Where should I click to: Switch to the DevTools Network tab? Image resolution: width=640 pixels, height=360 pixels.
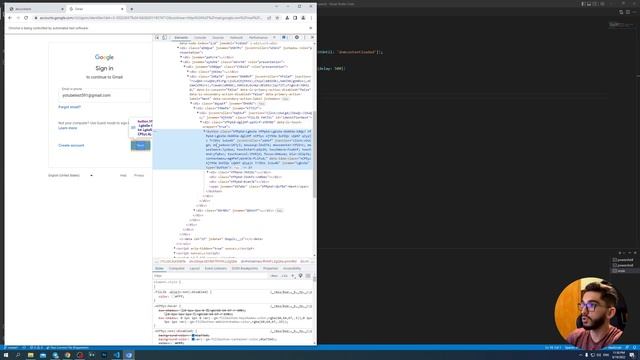pyautogui.click(x=236, y=38)
